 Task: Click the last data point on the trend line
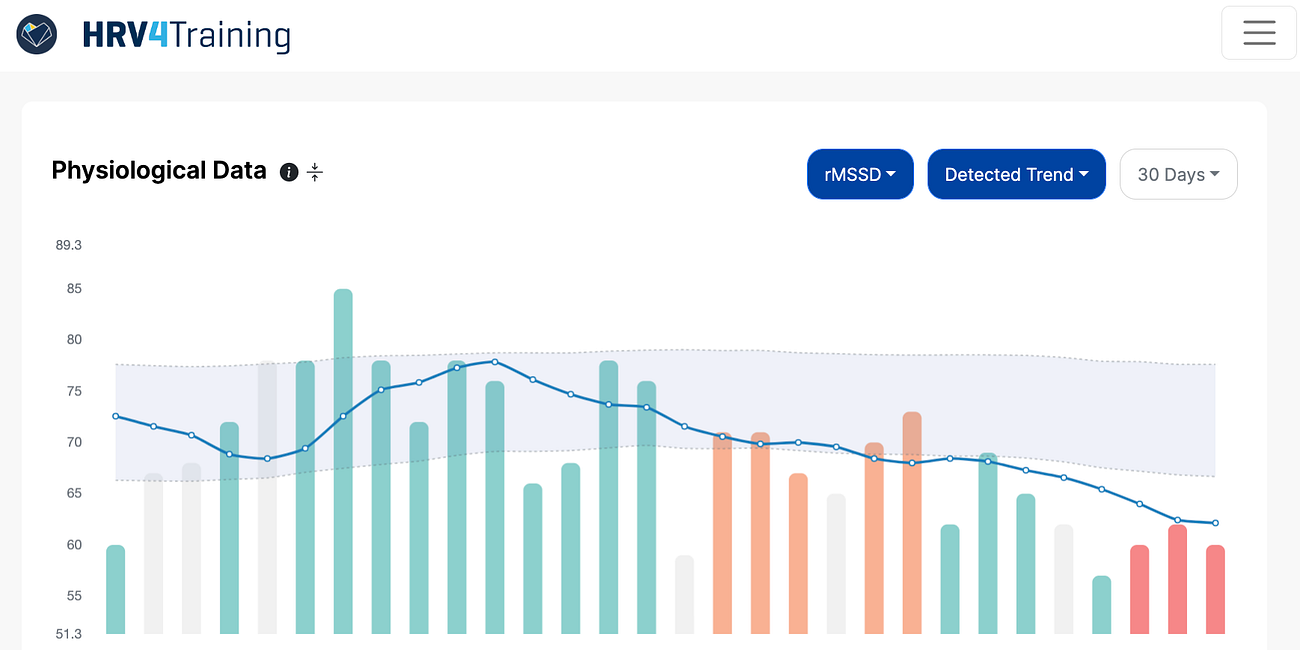[x=1215, y=522]
